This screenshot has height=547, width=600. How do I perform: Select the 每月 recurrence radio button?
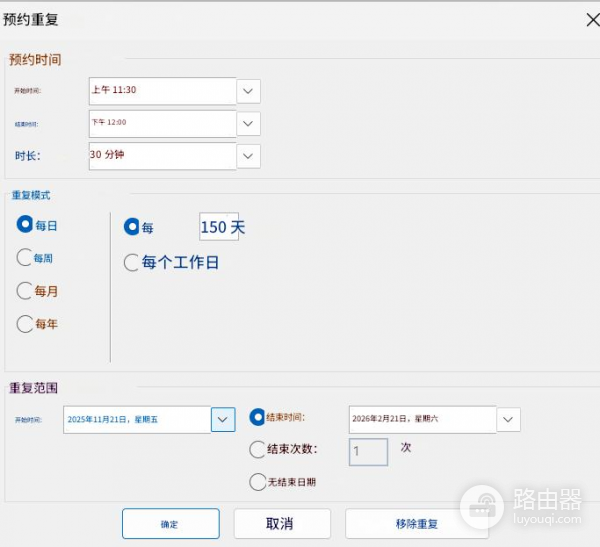point(24,291)
